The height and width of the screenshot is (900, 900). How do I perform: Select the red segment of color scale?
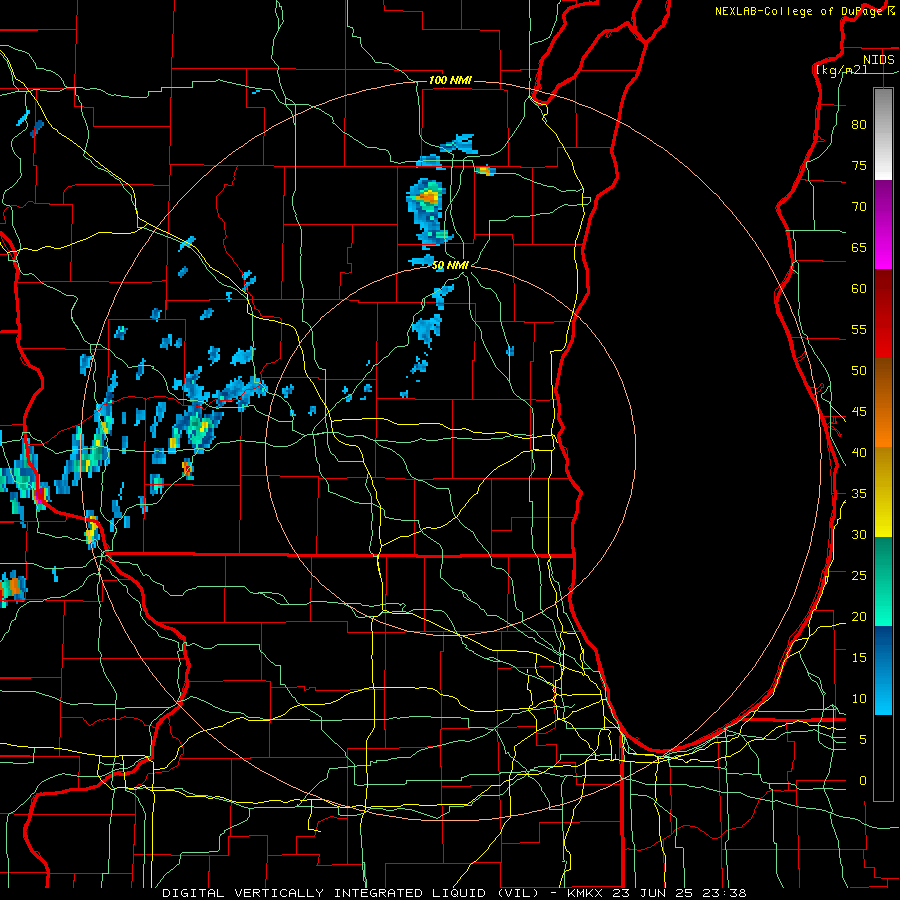(x=883, y=314)
